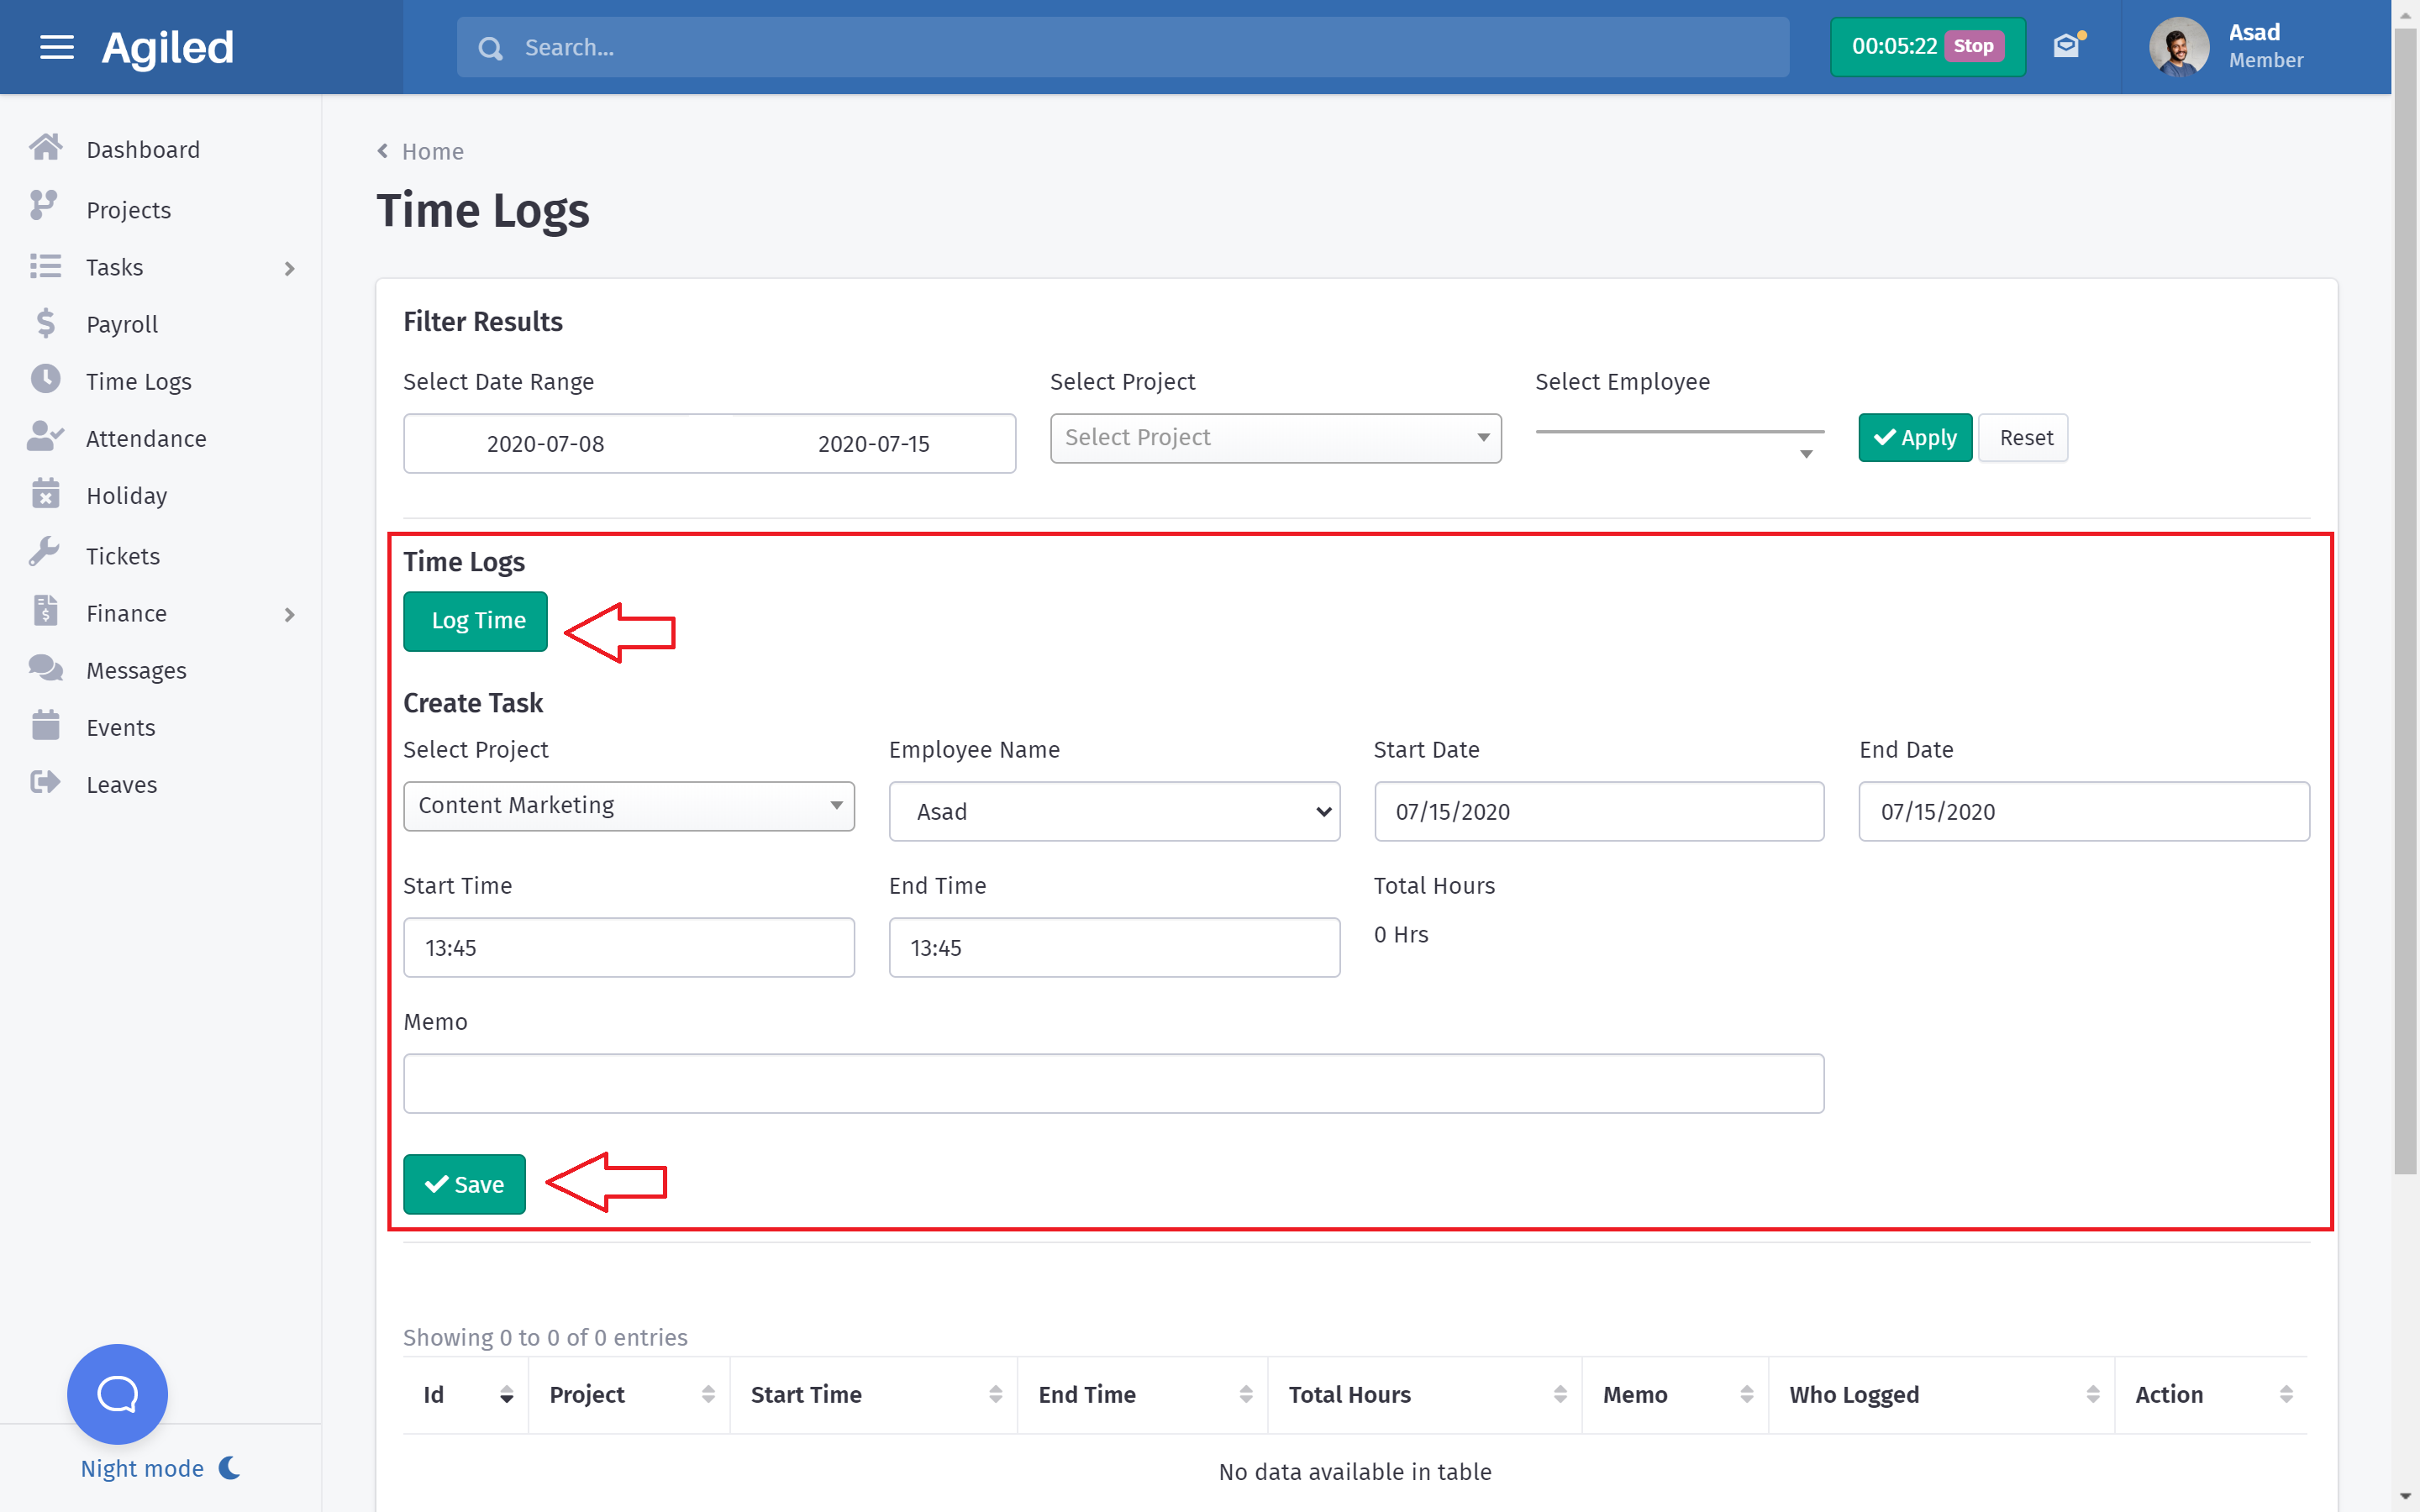Screen dimensions: 2420x1512
Task: Click the Tickets wrench icon
Action: [45, 554]
